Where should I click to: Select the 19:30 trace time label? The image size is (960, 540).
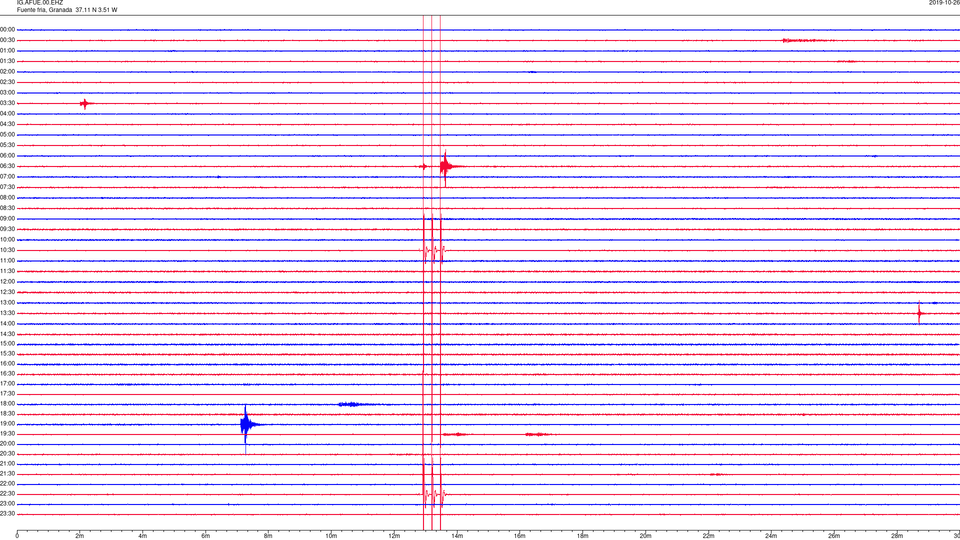click(x=7, y=433)
